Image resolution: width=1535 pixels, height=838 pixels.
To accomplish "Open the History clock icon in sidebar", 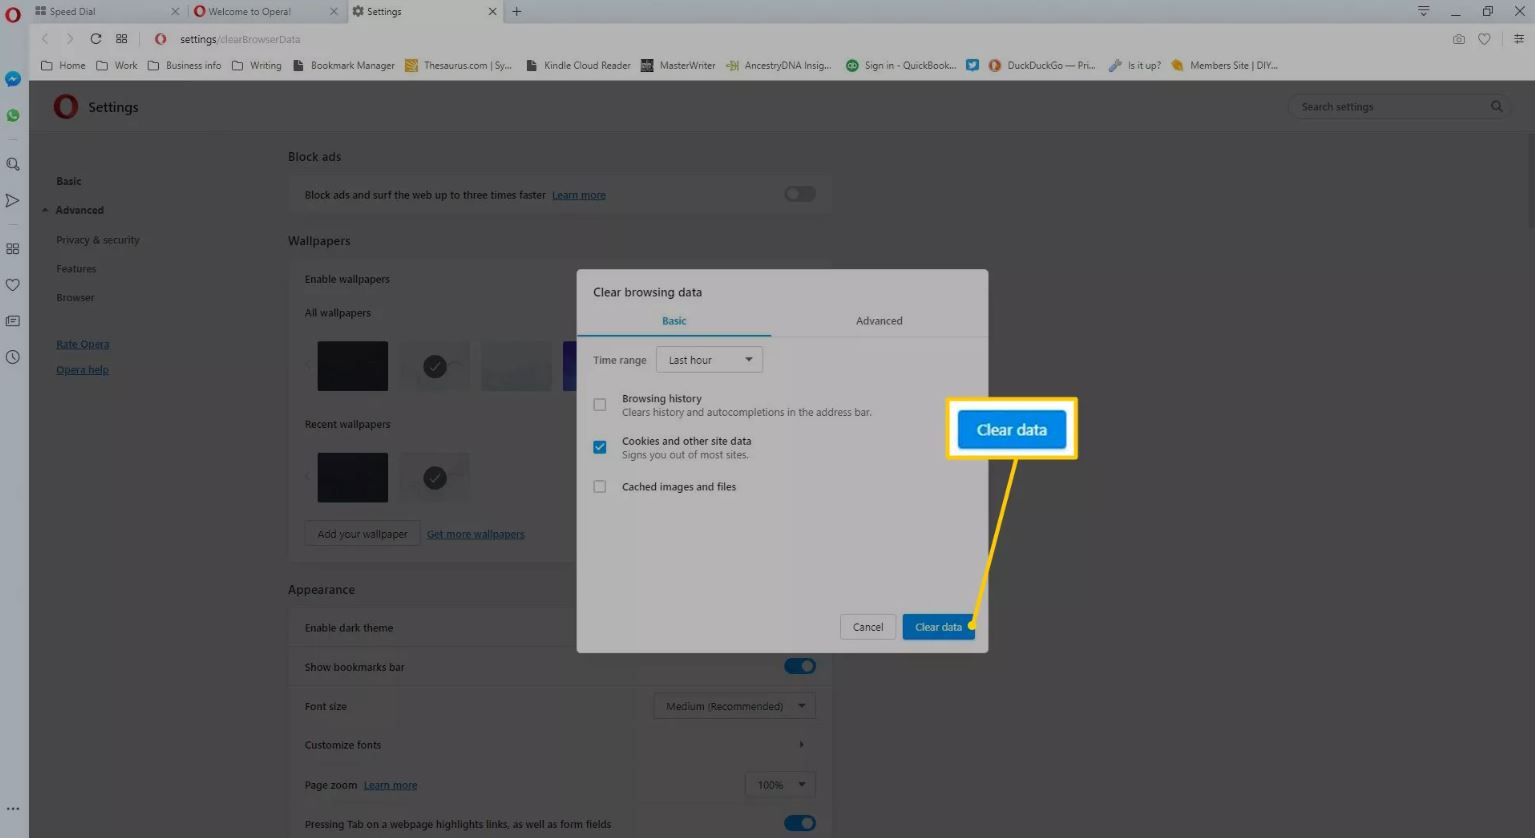I will point(13,357).
